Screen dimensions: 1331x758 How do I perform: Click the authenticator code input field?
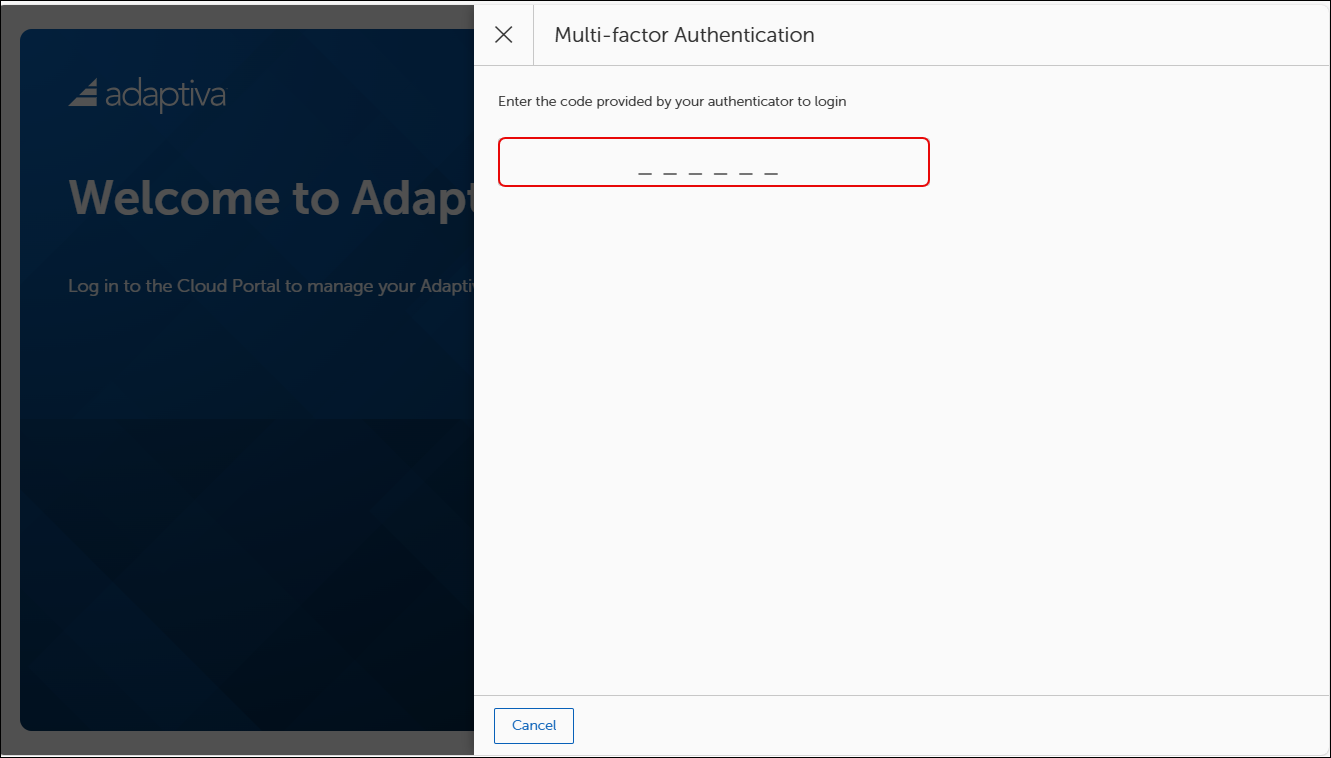point(714,162)
